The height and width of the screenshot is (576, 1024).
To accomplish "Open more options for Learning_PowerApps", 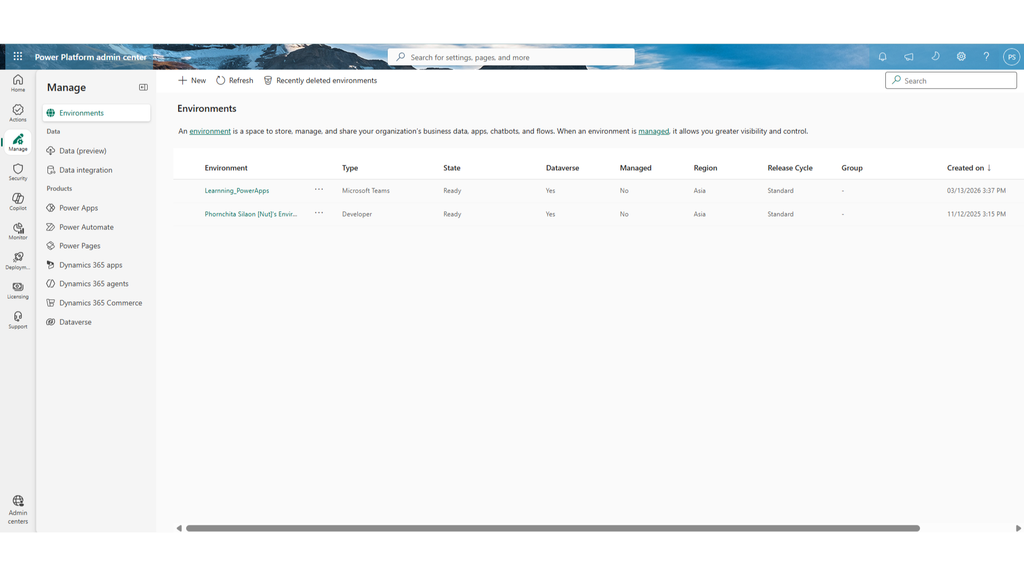I will point(319,189).
